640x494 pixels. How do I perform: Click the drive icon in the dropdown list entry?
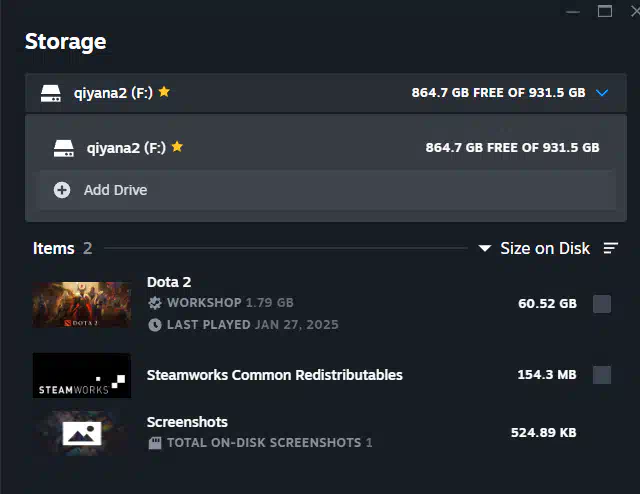[x=64, y=148]
